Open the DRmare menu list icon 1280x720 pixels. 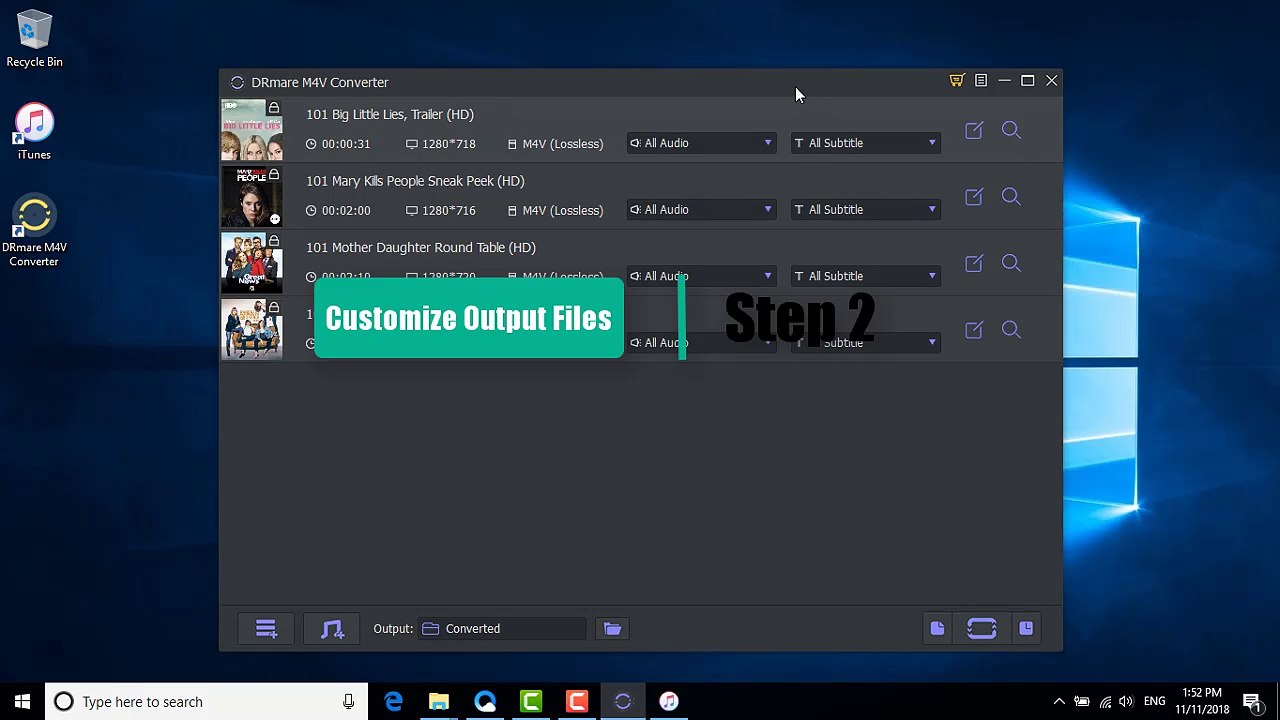pyautogui.click(x=981, y=81)
